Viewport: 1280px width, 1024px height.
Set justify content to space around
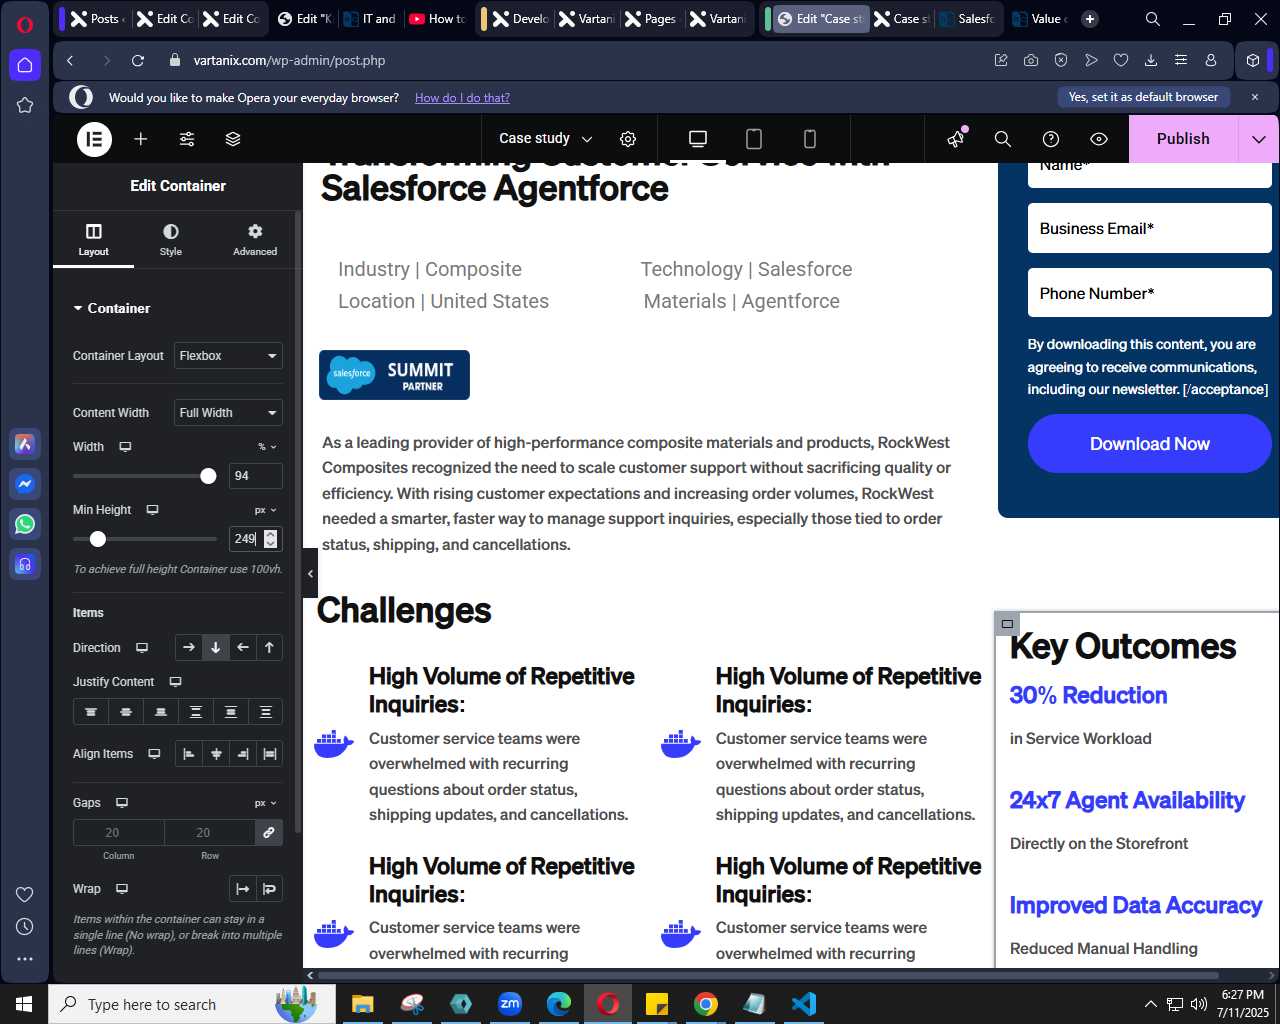tap(231, 712)
